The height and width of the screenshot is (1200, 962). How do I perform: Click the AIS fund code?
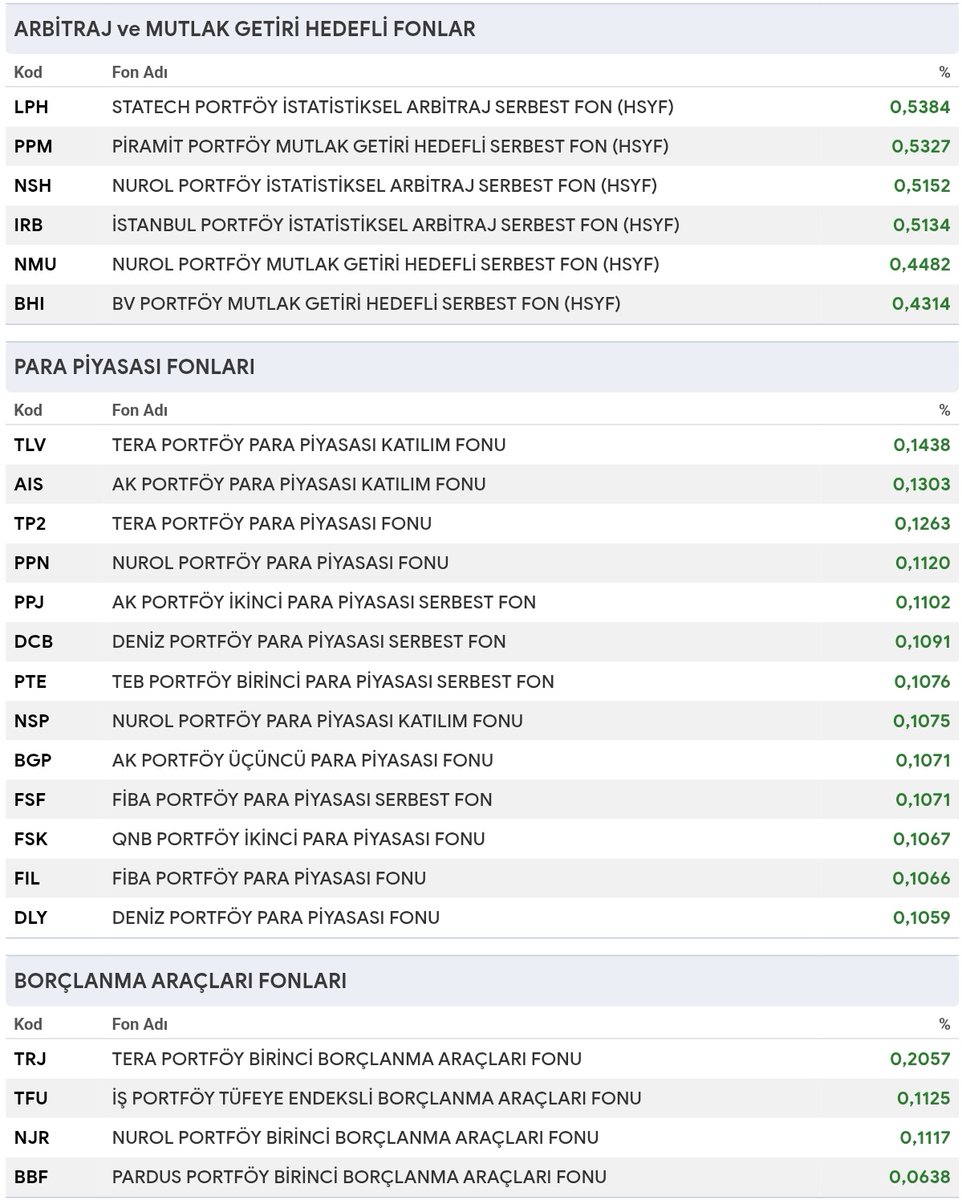pyautogui.click(x=29, y=484)
